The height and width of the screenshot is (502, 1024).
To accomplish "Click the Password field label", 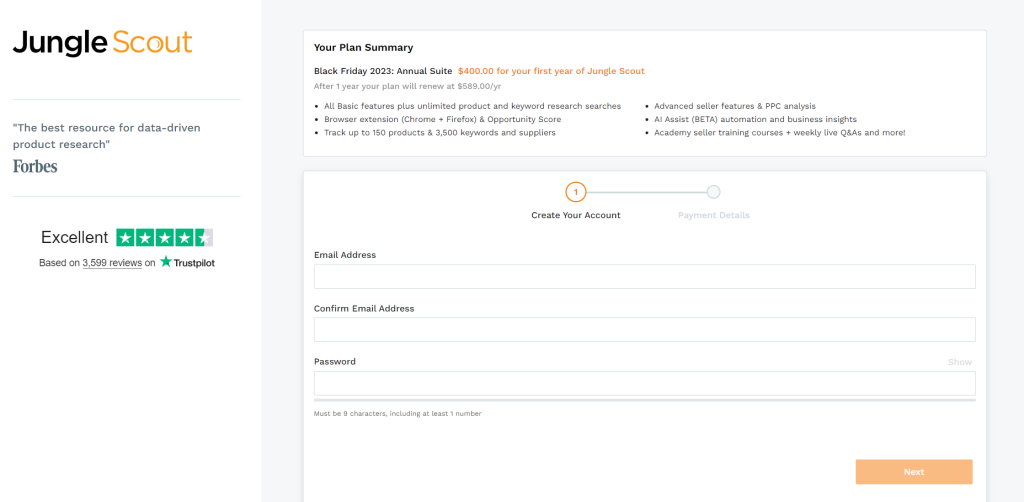I will (335, 362).
